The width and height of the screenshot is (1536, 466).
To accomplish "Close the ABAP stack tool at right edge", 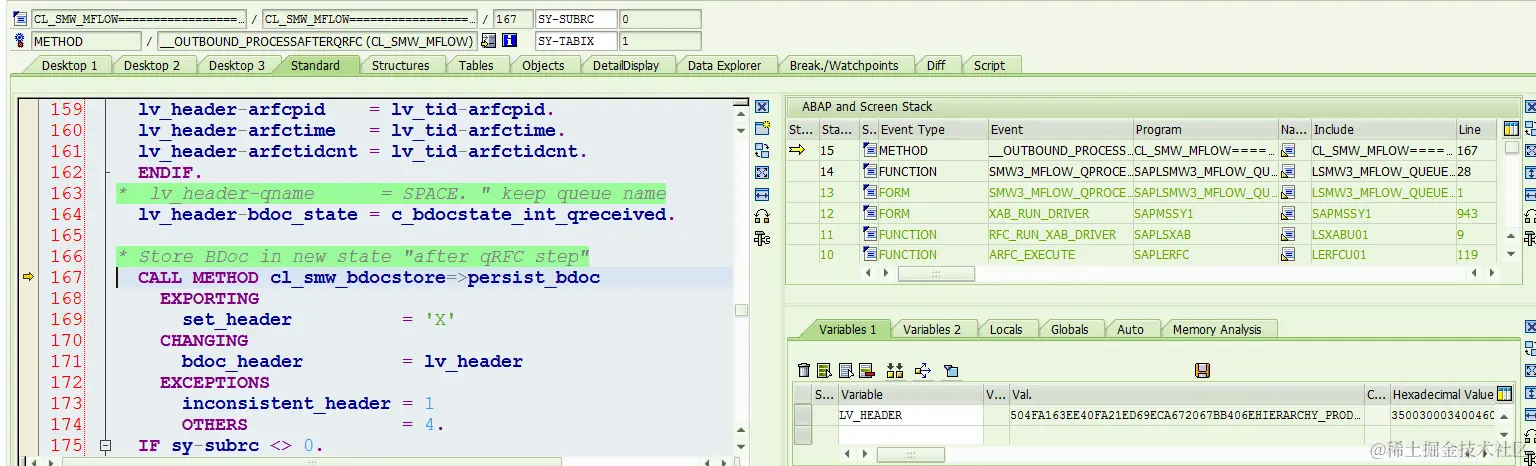I will [x=1530, y=107].
